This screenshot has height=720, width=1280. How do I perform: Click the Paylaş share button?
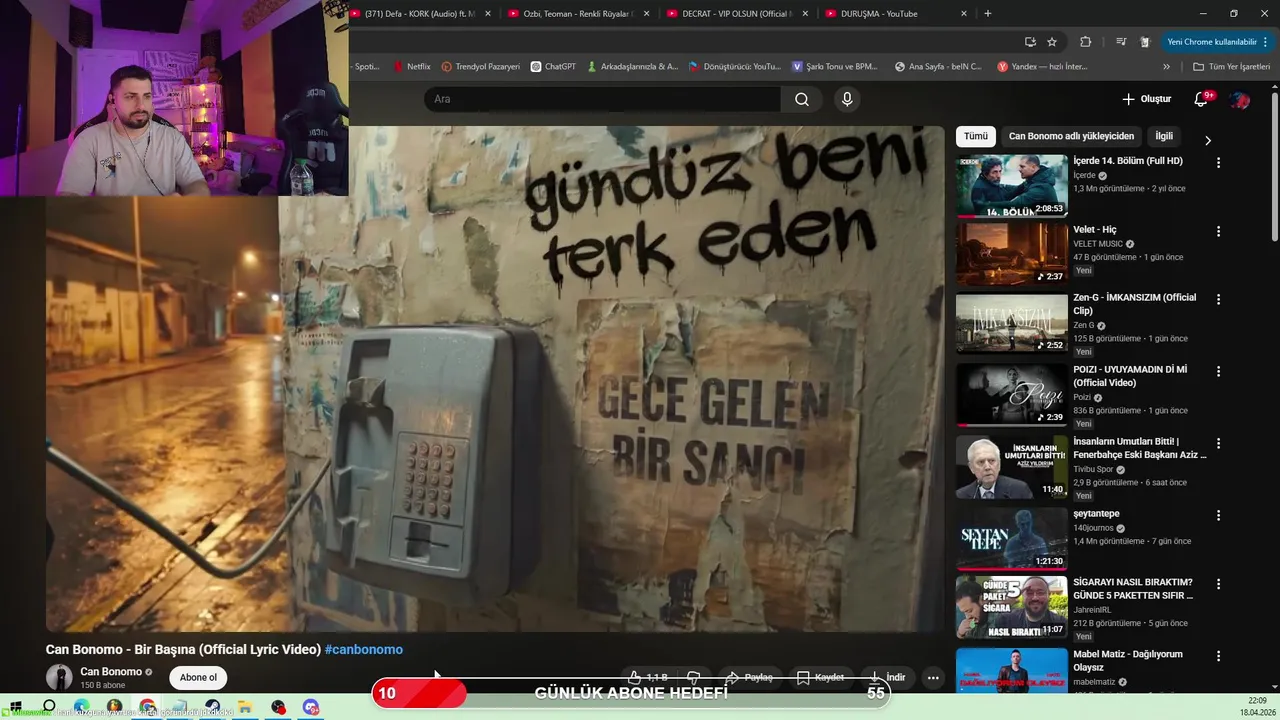click(x=749, y=677)
